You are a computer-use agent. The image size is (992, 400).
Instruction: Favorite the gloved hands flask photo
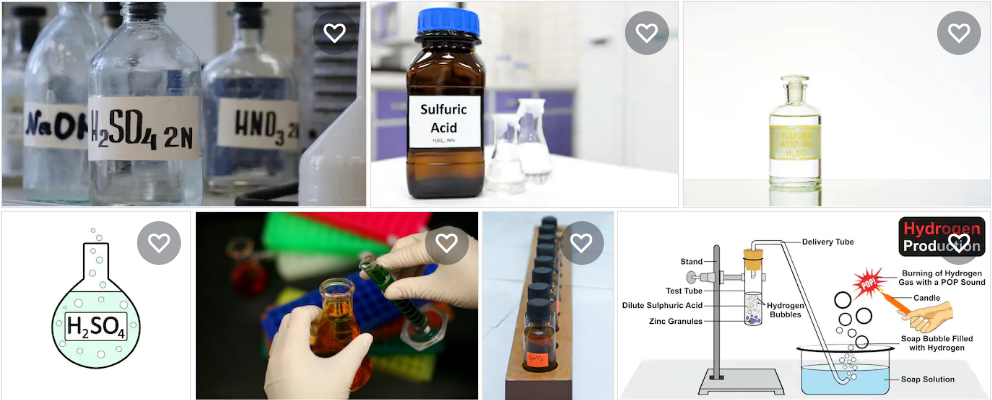(x=447, y=243)
